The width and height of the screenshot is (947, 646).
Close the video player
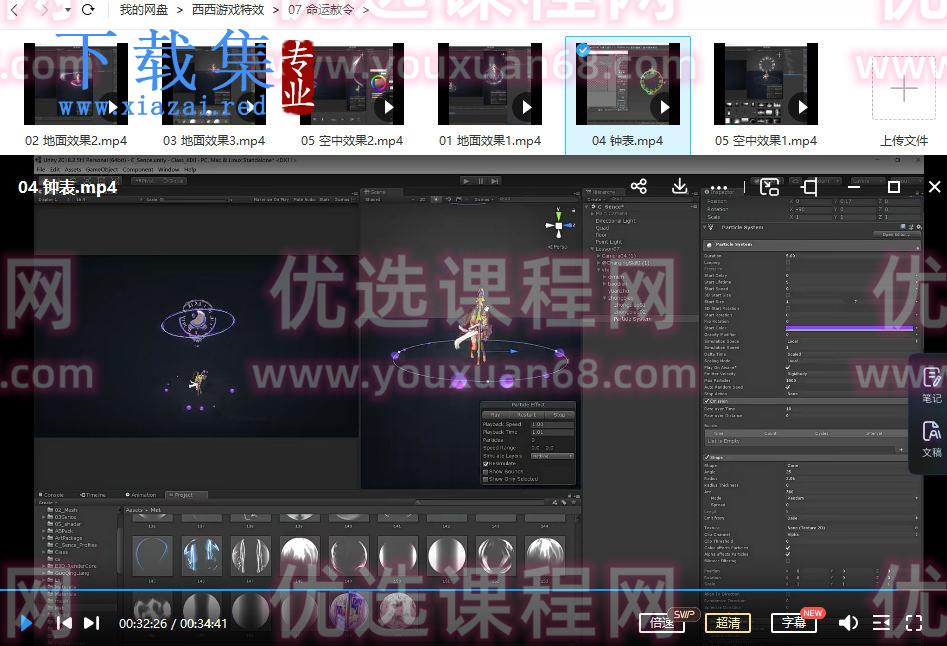click(934, 187)
